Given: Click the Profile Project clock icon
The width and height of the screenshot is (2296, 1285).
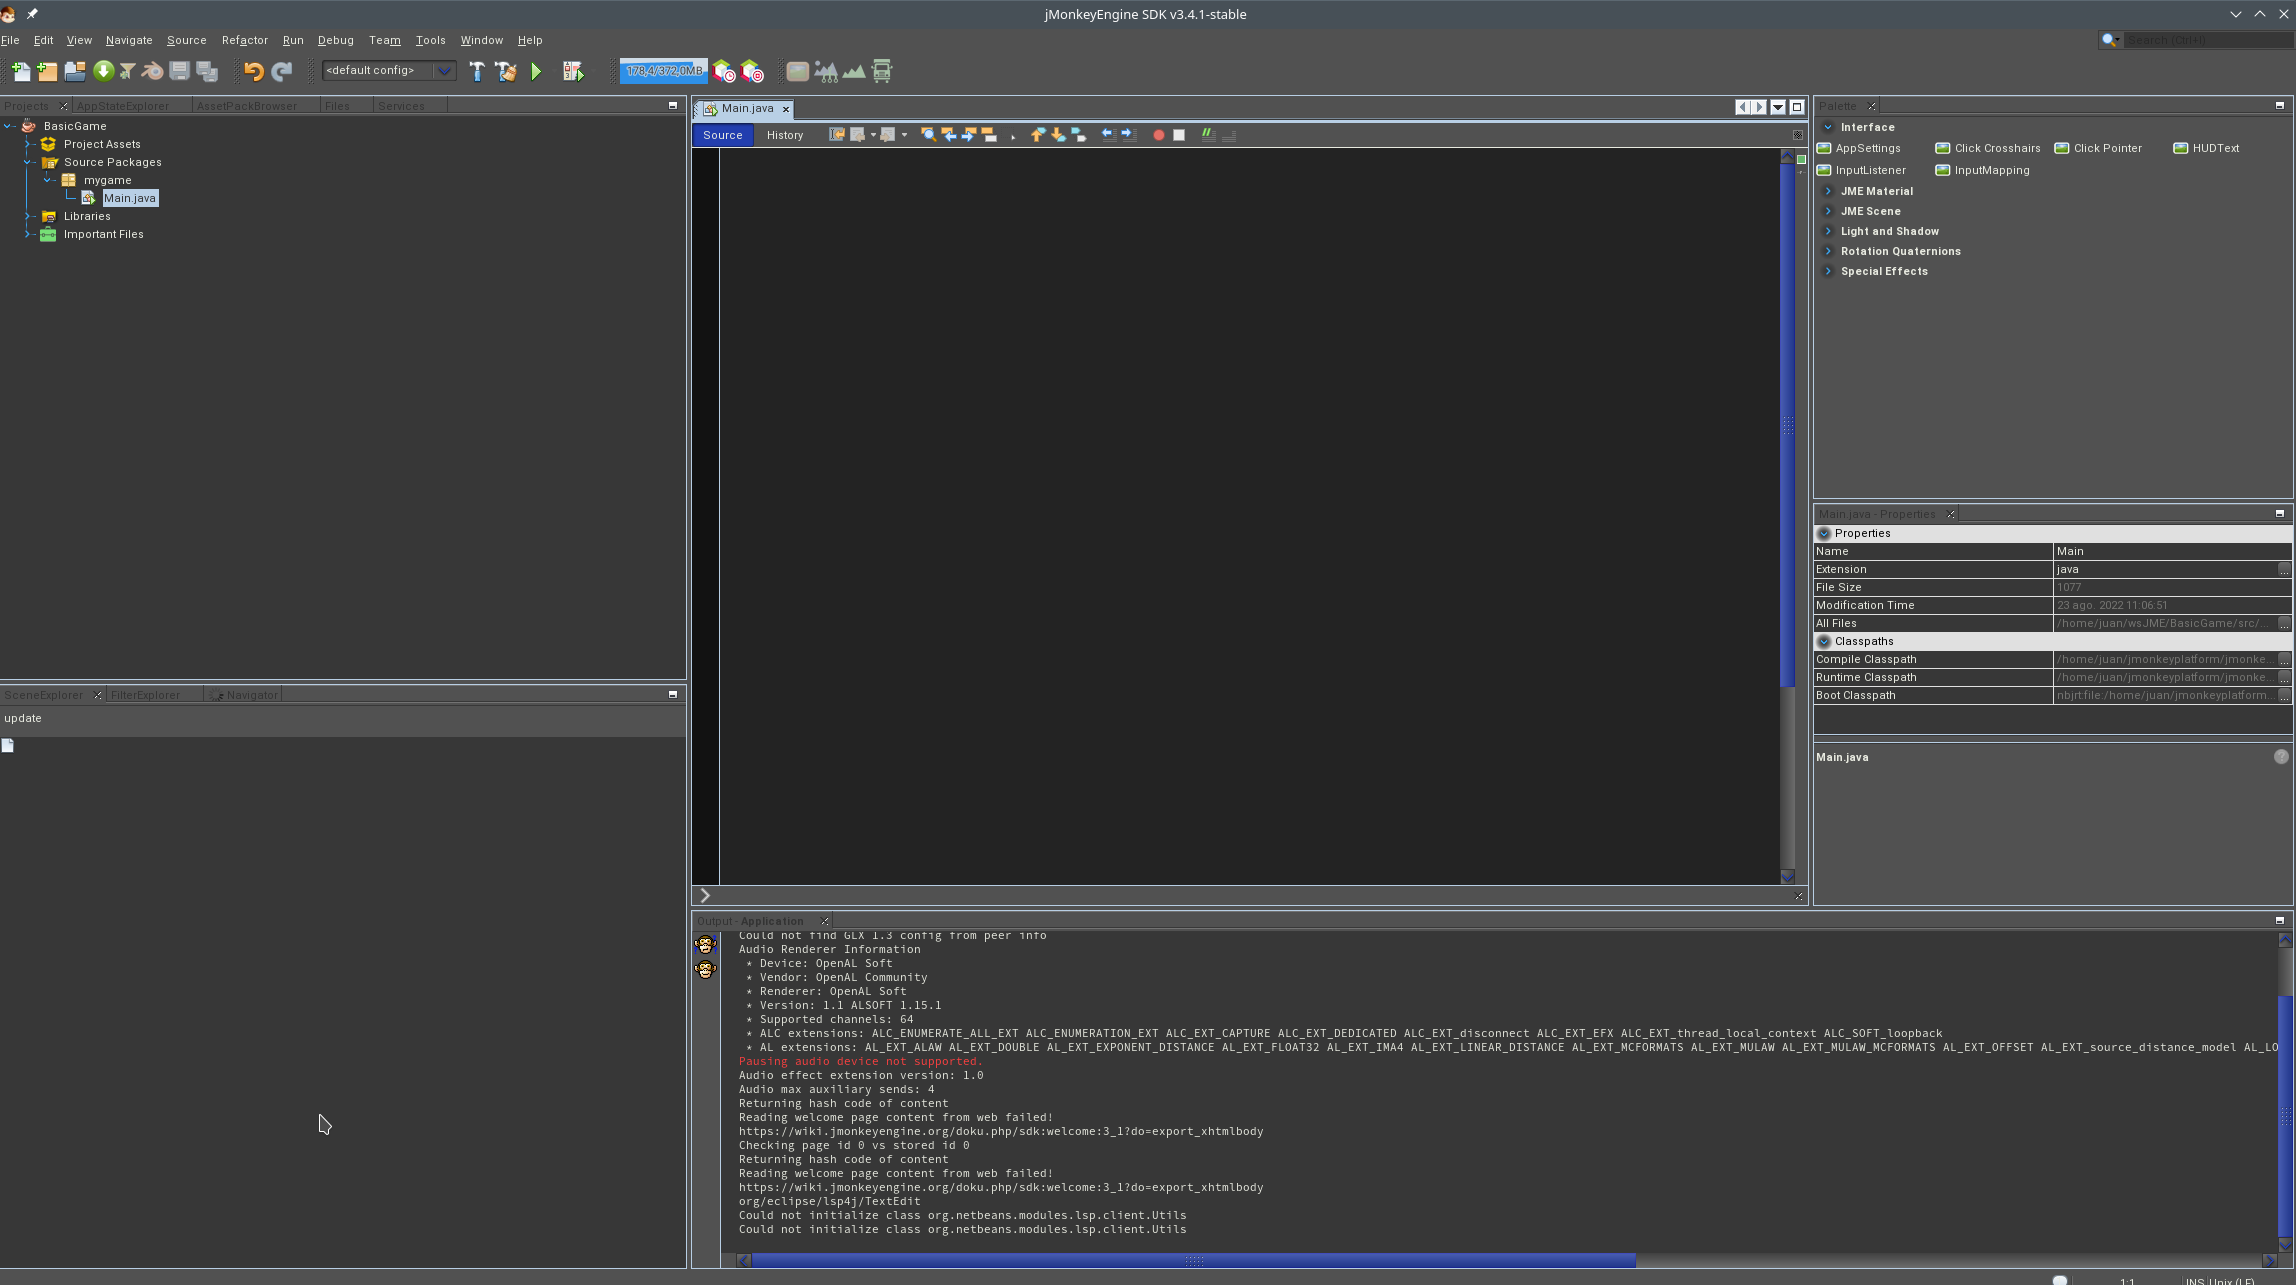Looking at the screenshot, I should pos(725,72).
